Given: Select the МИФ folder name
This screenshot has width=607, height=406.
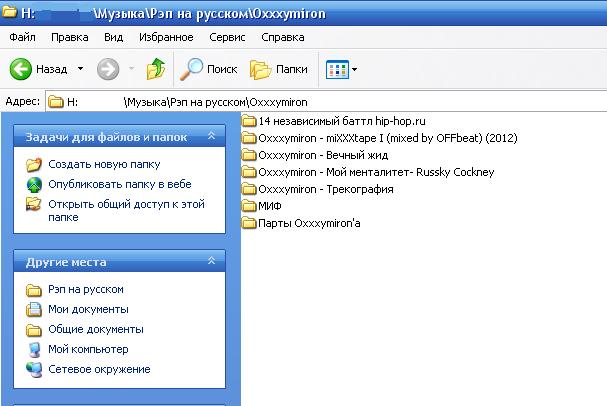Looking at the screenshot, I should tap(270, 206).
